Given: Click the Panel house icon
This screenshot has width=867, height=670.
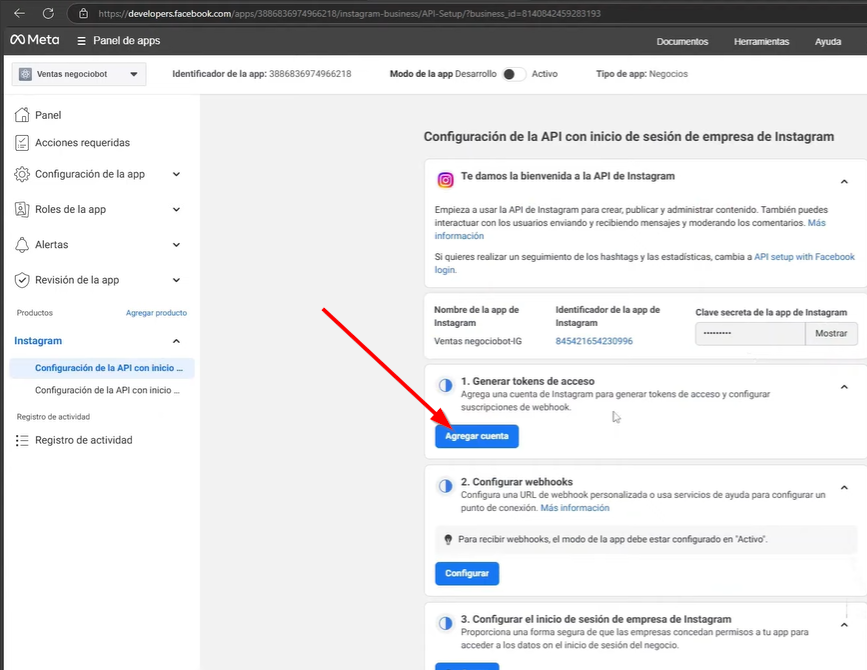Looking at the screenshot, I should (x=22, y=115).
